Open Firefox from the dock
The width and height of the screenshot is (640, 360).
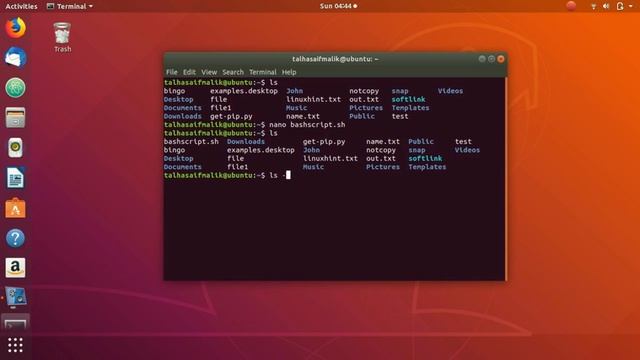(16, 28)
